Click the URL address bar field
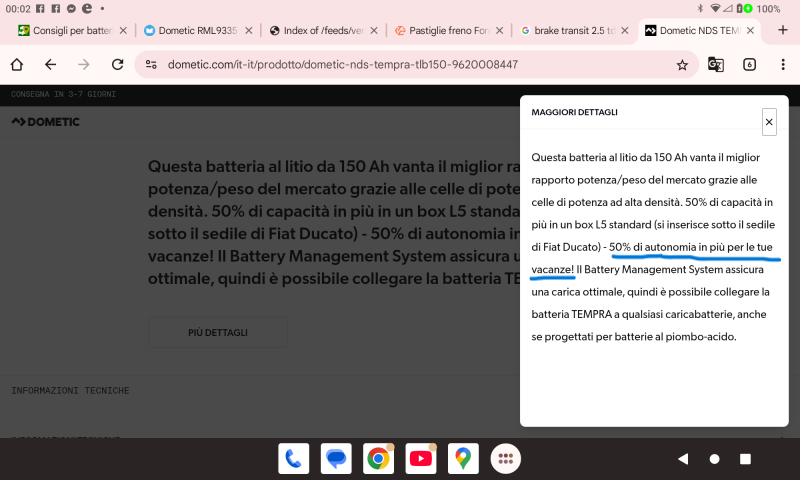This screenshot has width=800, height=480. pyautogui.click(x=416, y=65)
